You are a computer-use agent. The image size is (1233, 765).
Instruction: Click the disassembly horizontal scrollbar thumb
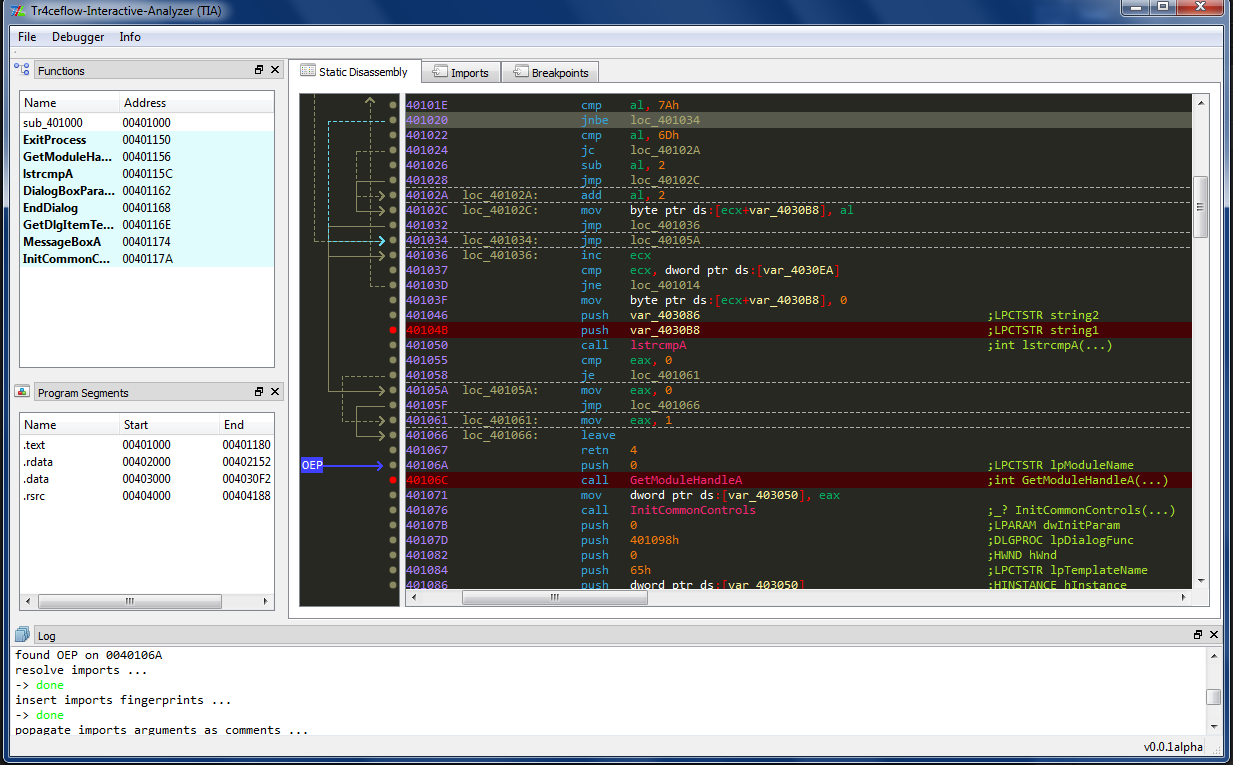(x=555, y=598)
